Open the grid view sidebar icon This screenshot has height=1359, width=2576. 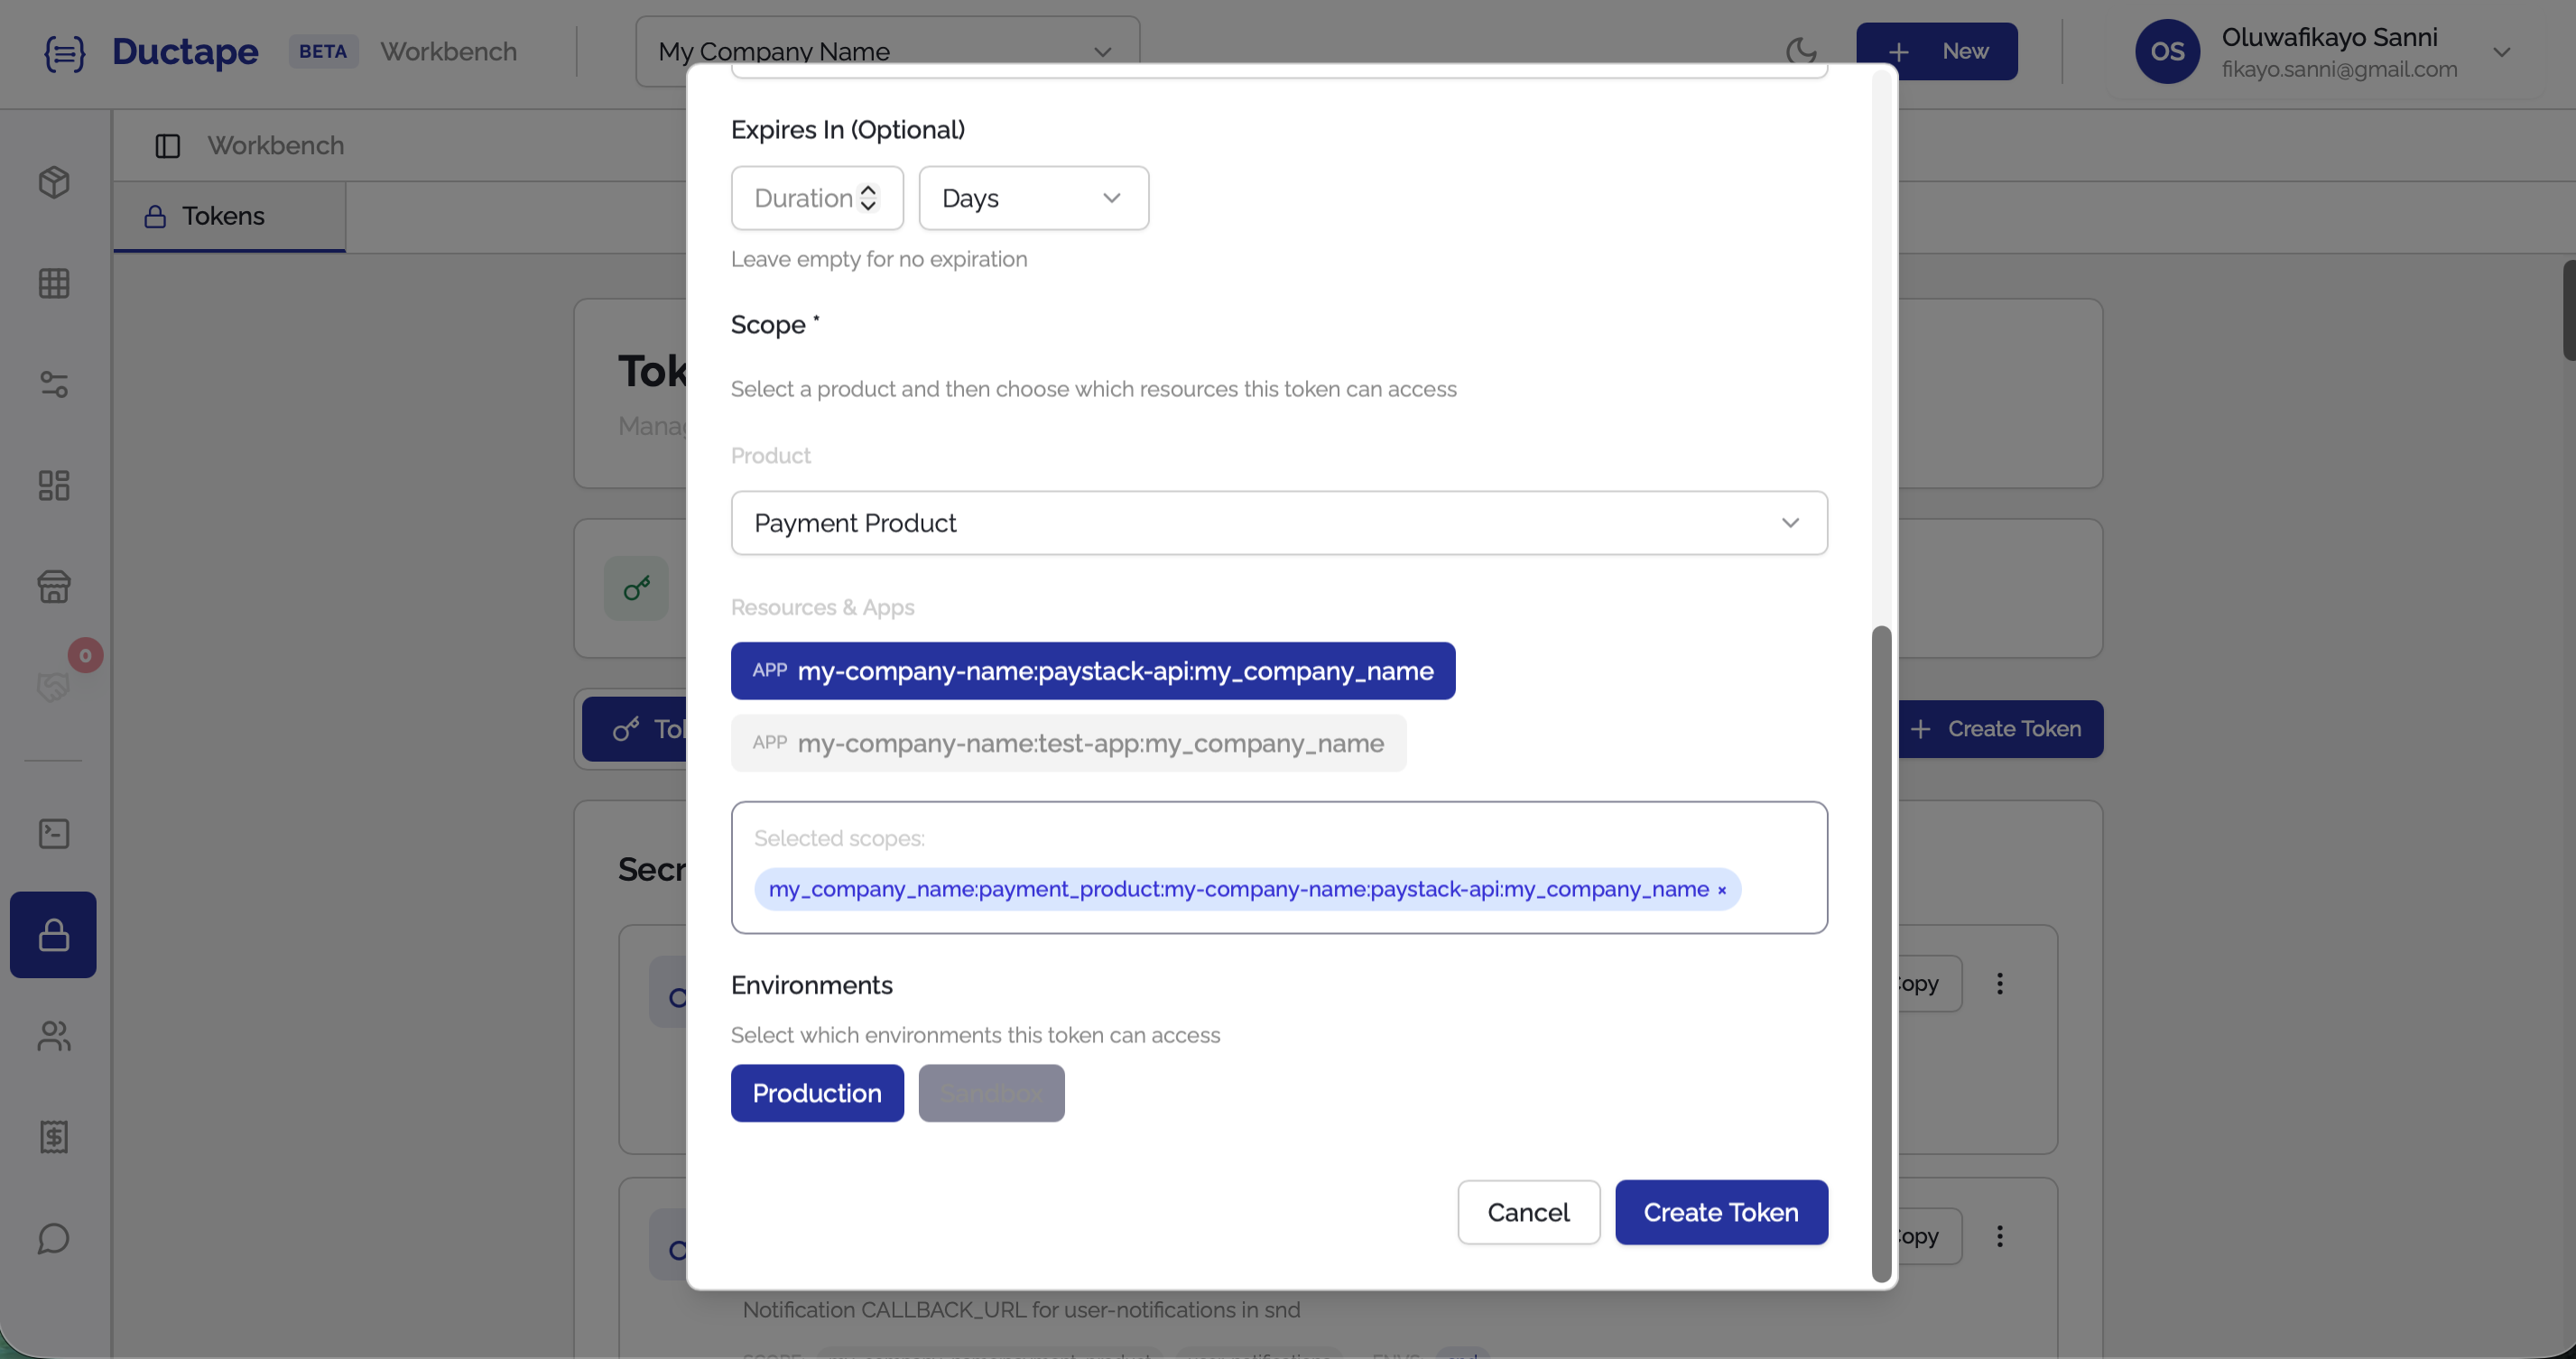53,283
